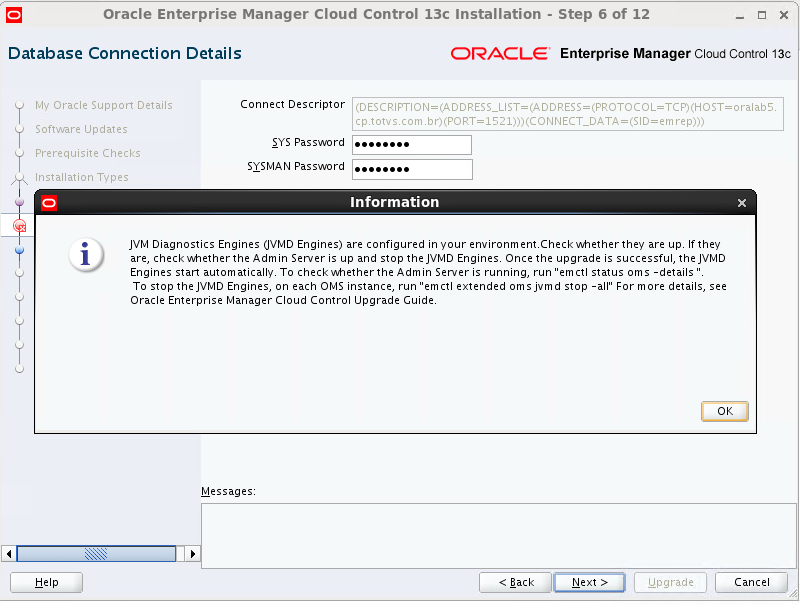The image size is (800, 608).
Task: Click step marker for Prerequisite Checks
Action: point(19,153)
